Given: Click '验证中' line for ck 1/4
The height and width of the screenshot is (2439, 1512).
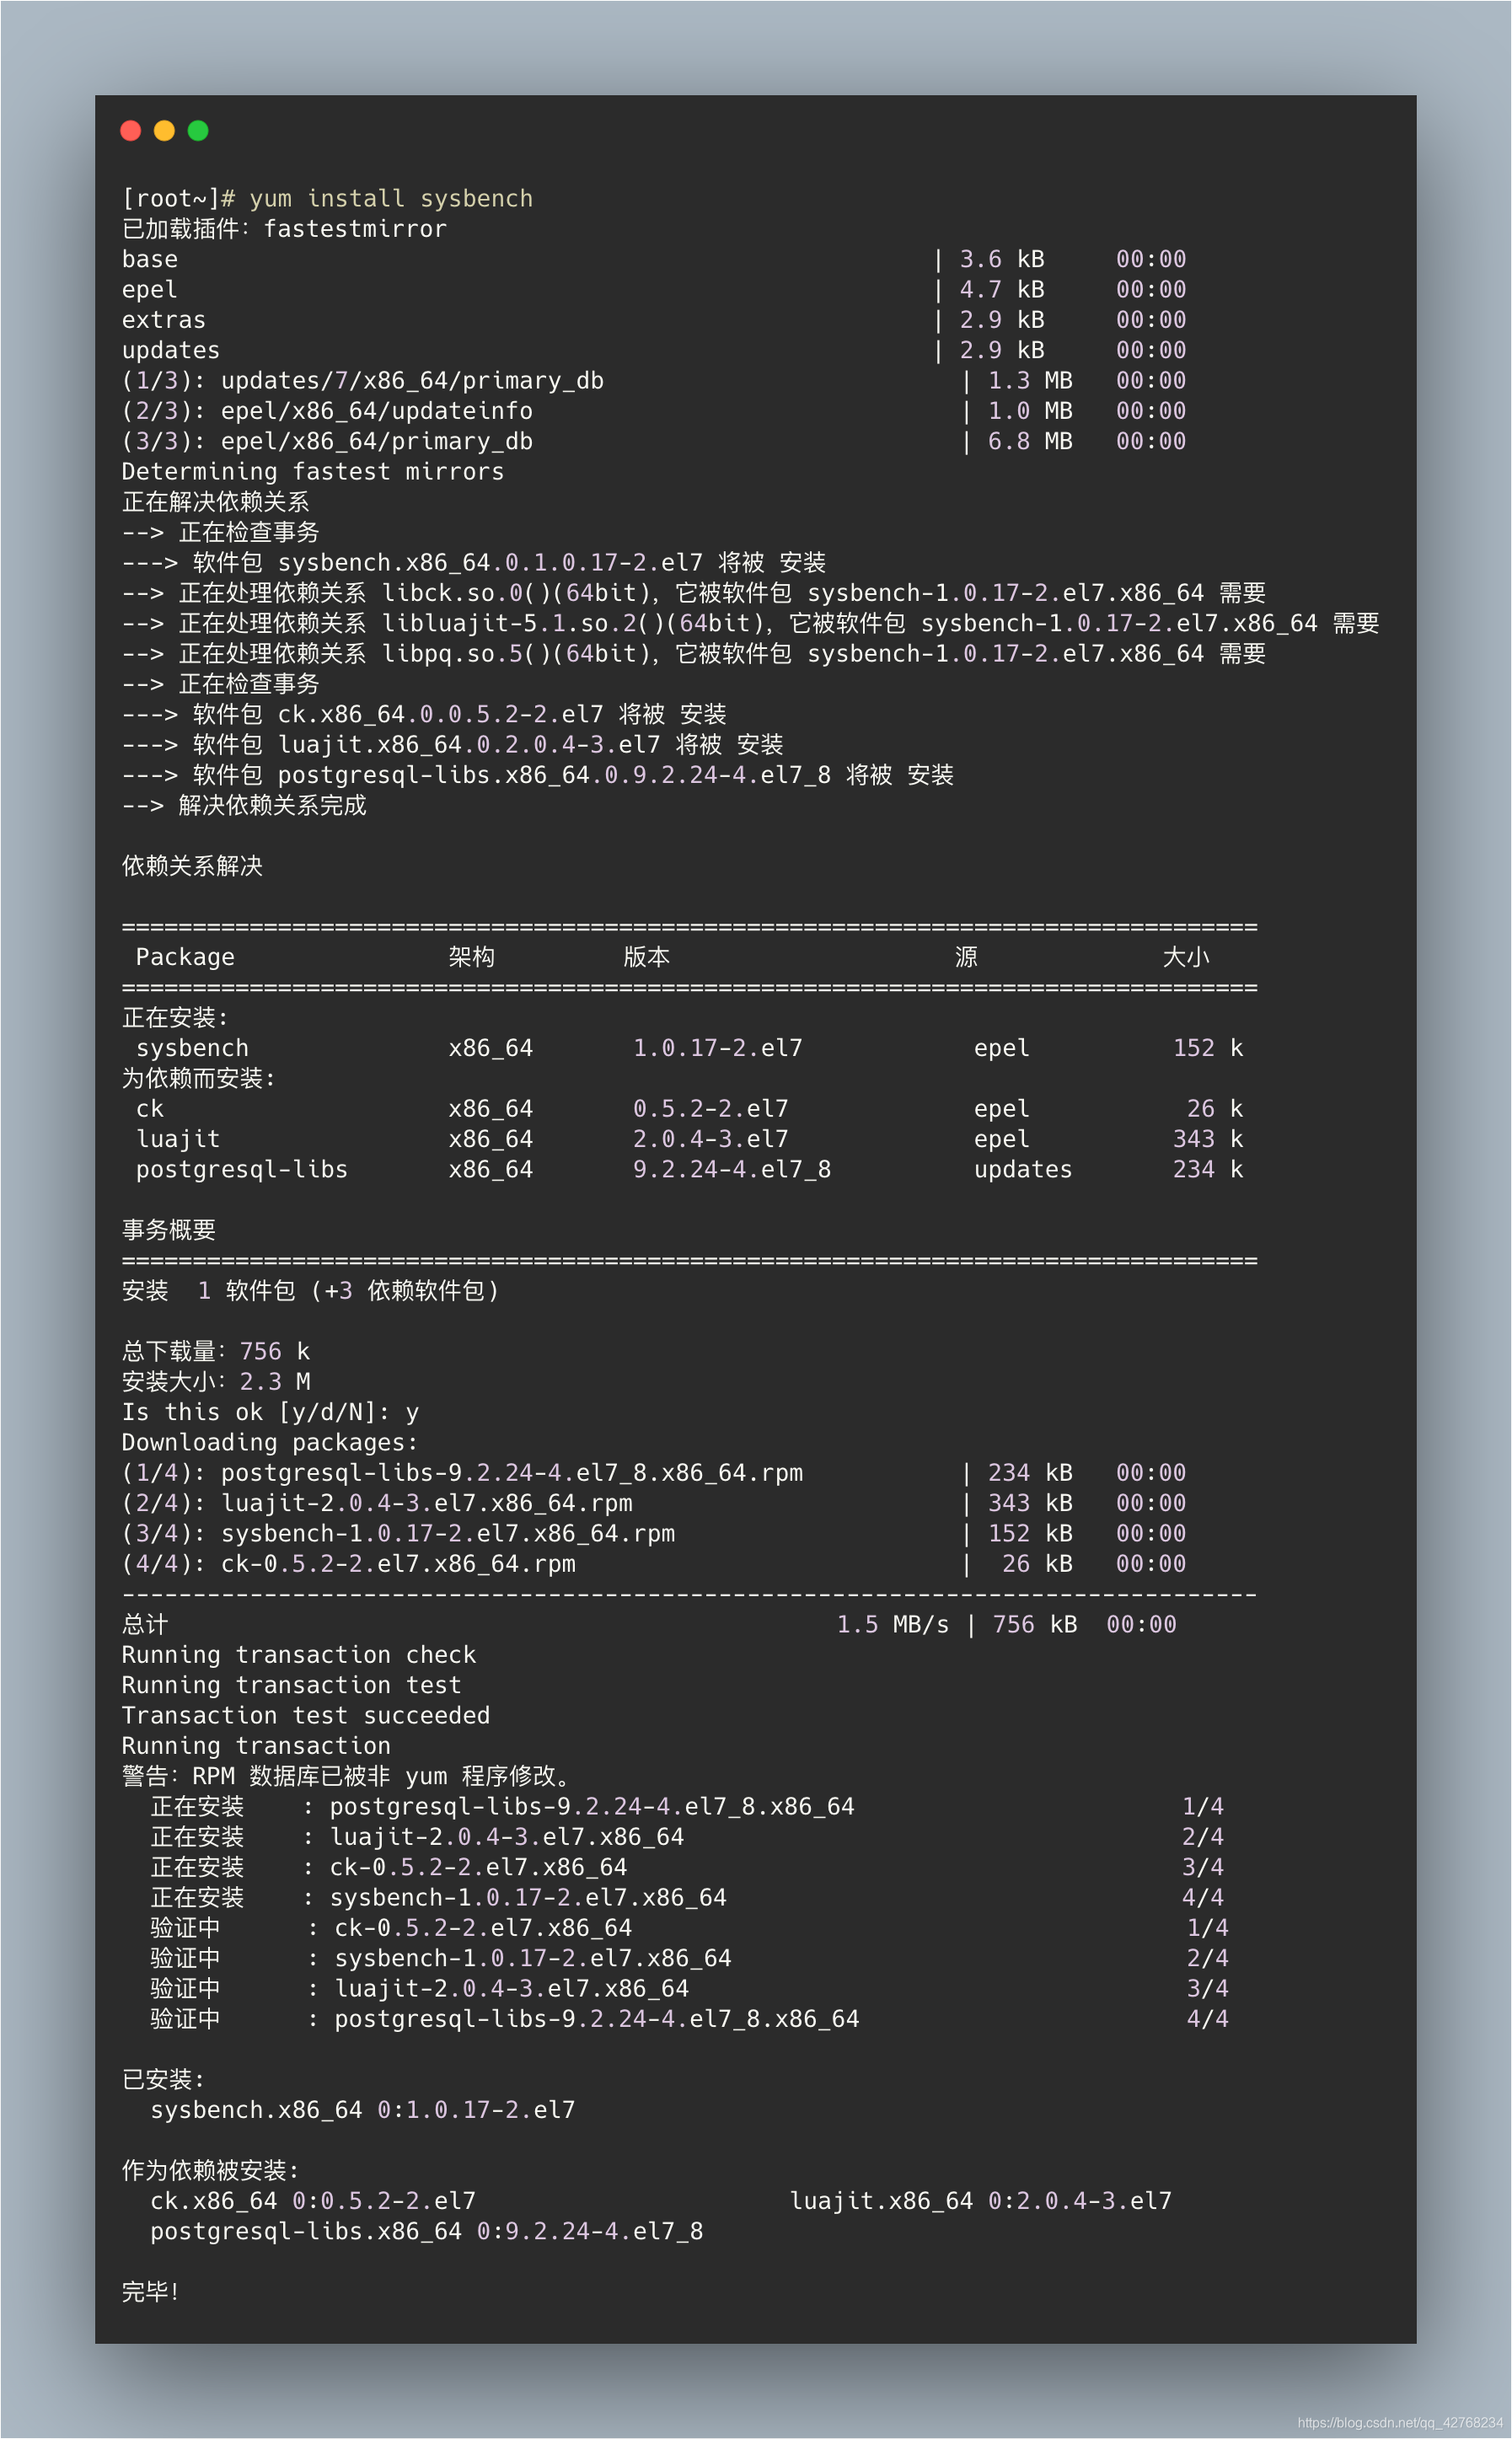Looking at the screenshot, I should (689, 1928).
